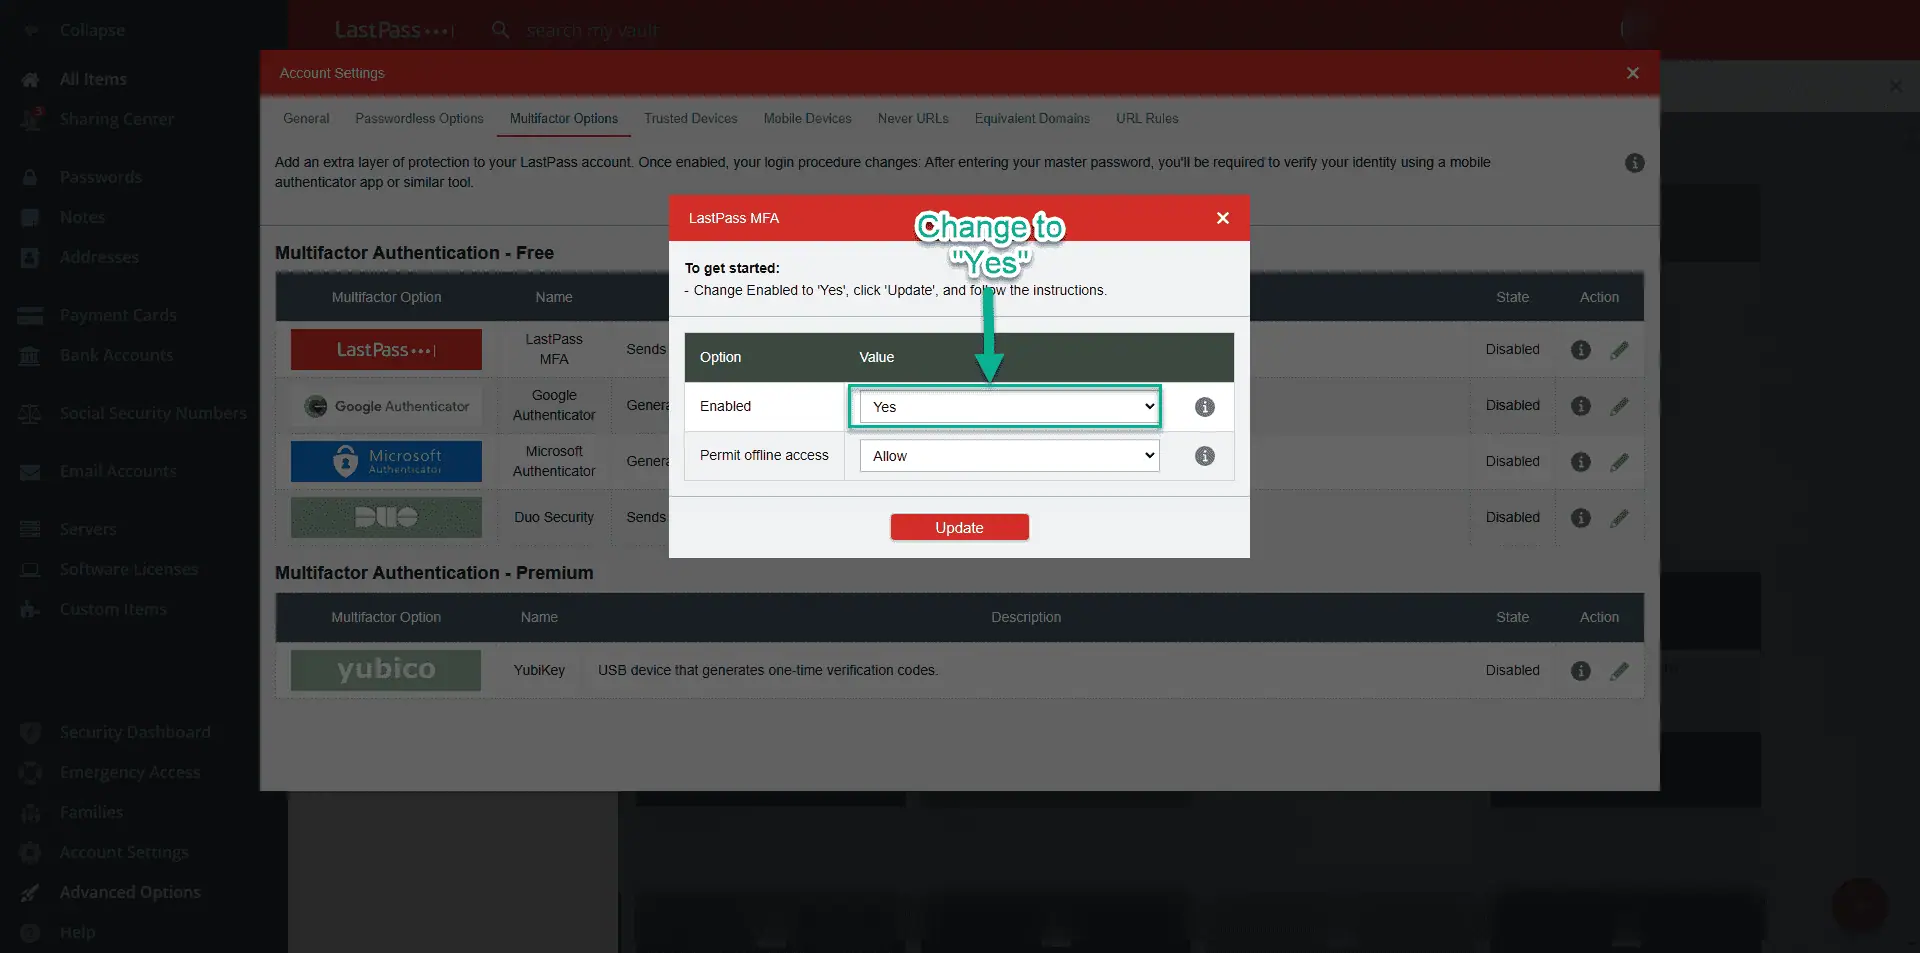The height and width of the screenshot is (953, 1920).
Task: Open Addresses in the sidebar
Action: click(99, 257)
